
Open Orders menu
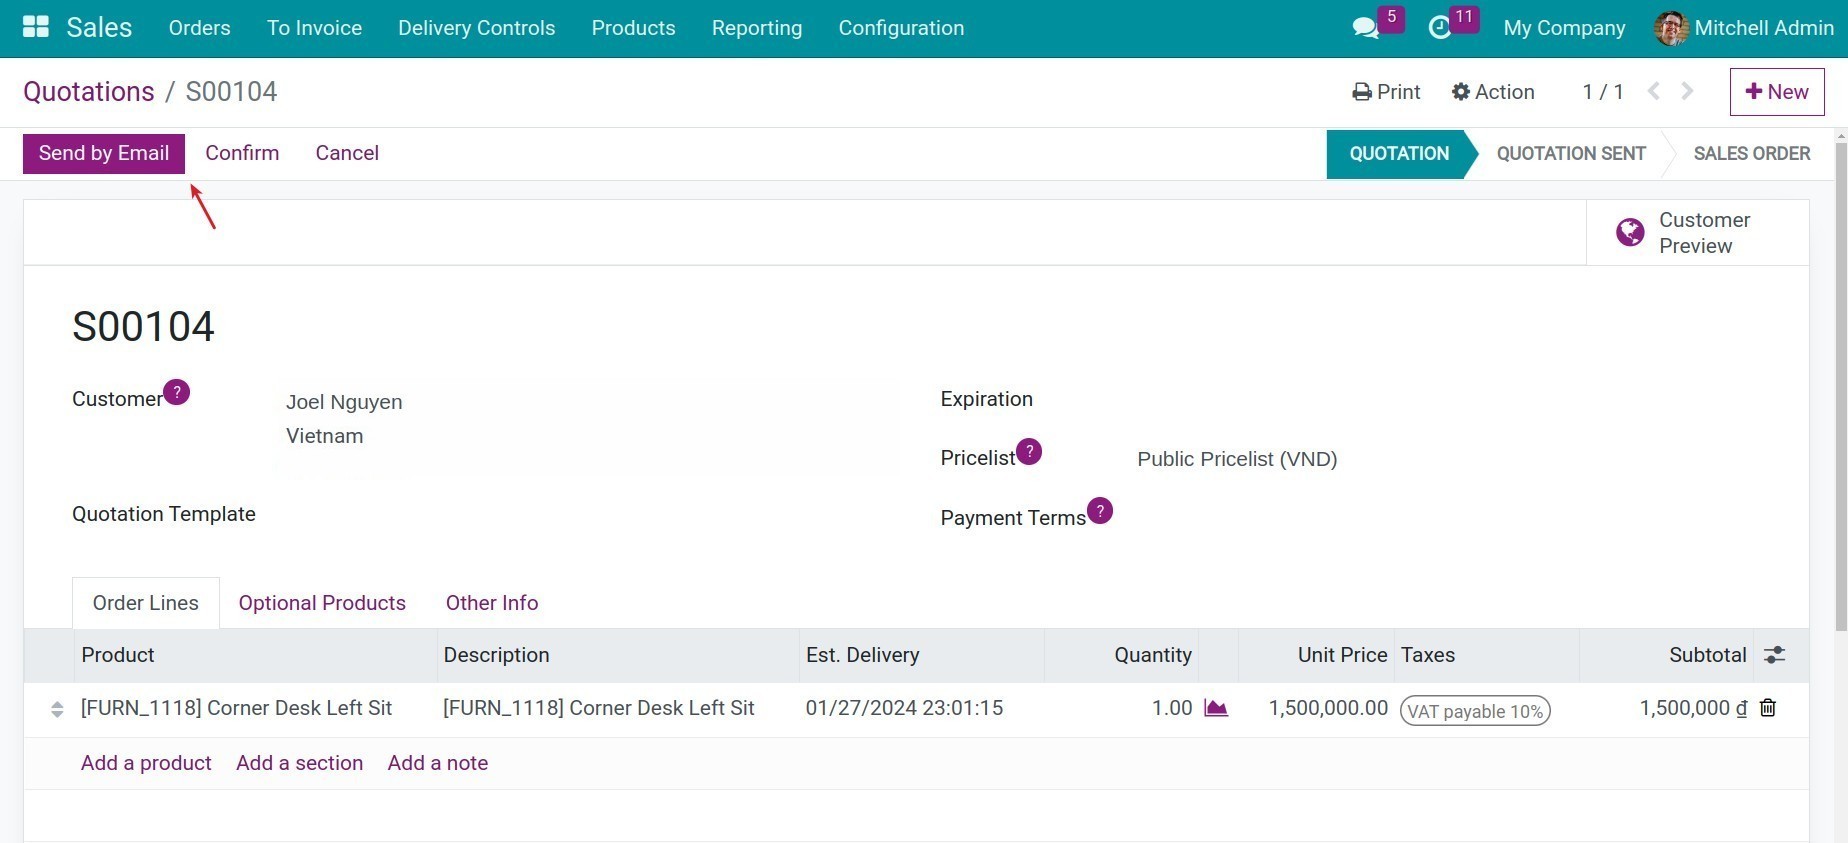[x=199, y=28]
